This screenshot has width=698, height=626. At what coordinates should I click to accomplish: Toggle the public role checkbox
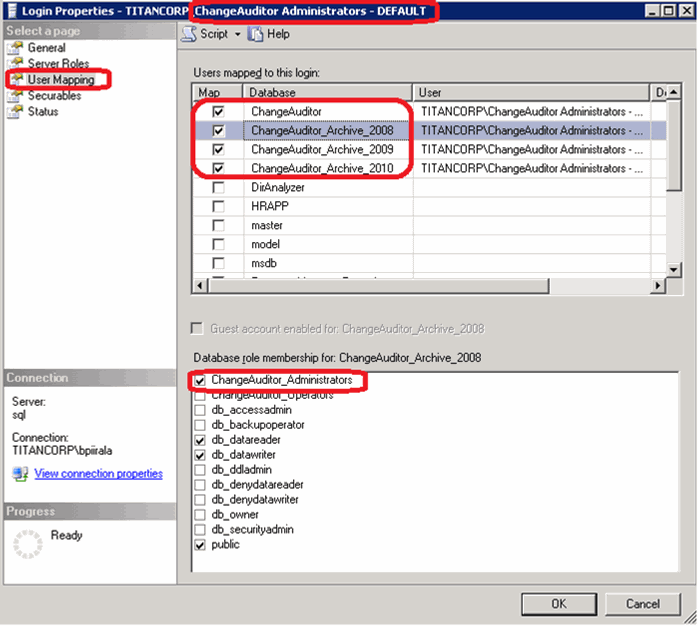(x=200, y=545)
